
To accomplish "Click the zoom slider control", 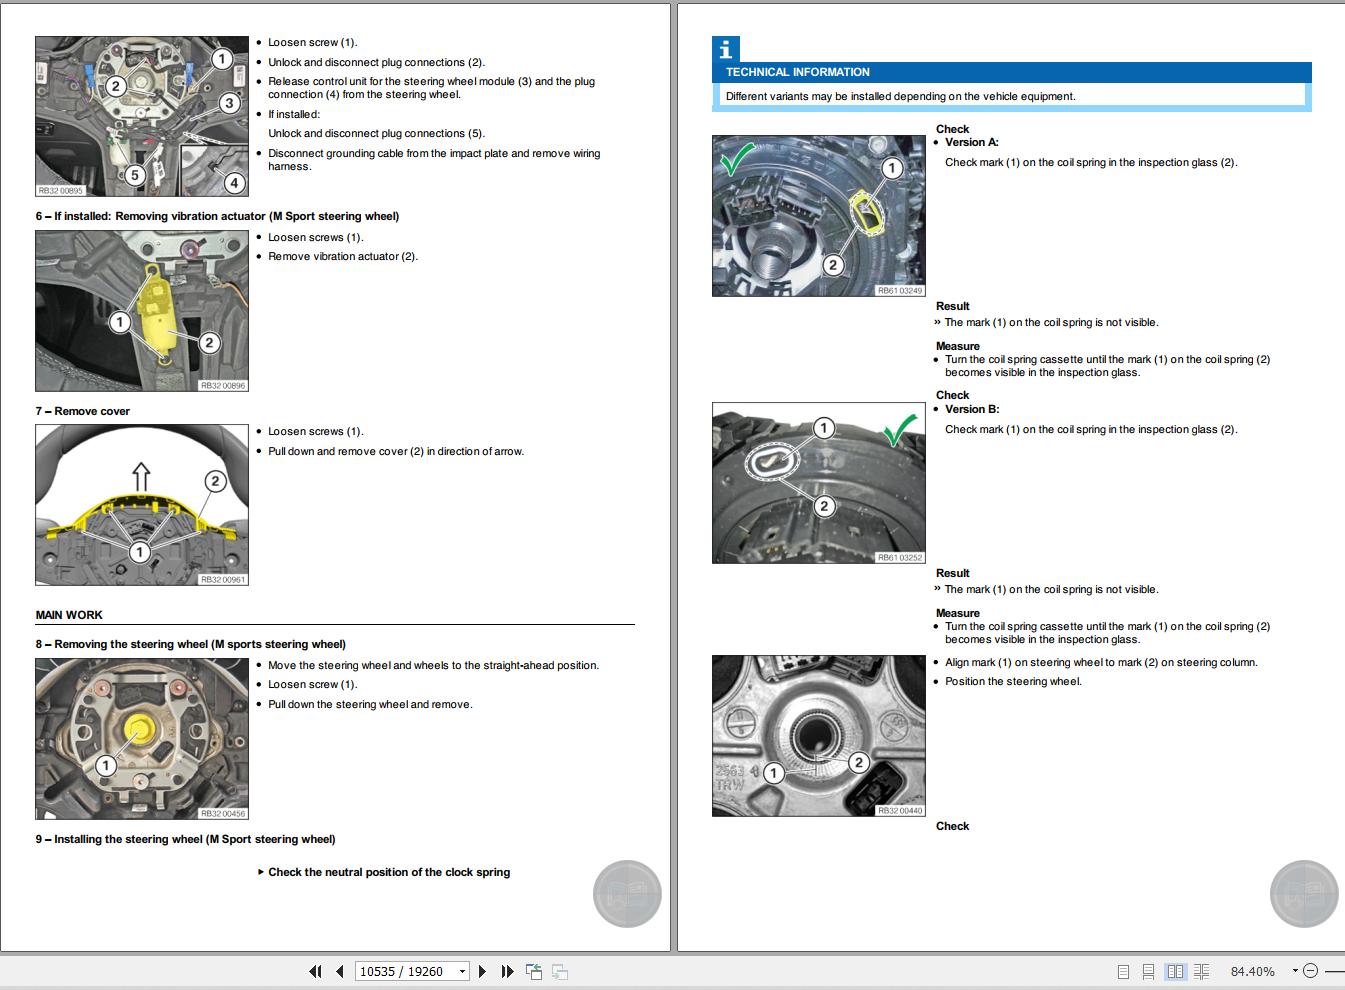I will [x=1334, y=969].
